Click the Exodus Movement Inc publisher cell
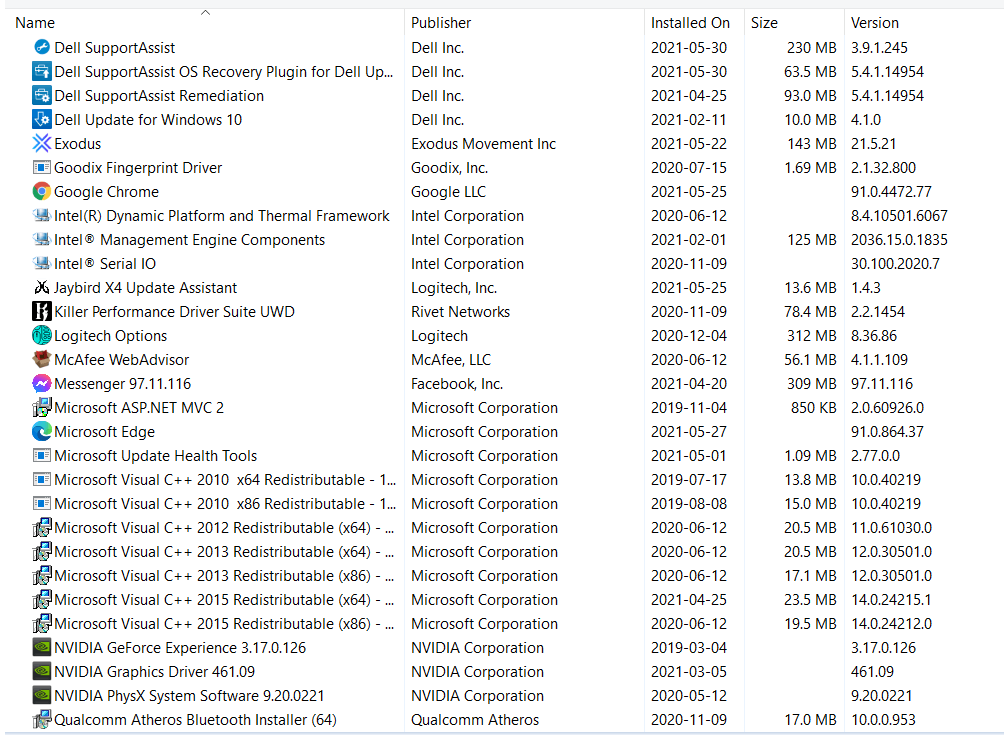The width and height of the screenshot is (1004, 735). (483, 144)
